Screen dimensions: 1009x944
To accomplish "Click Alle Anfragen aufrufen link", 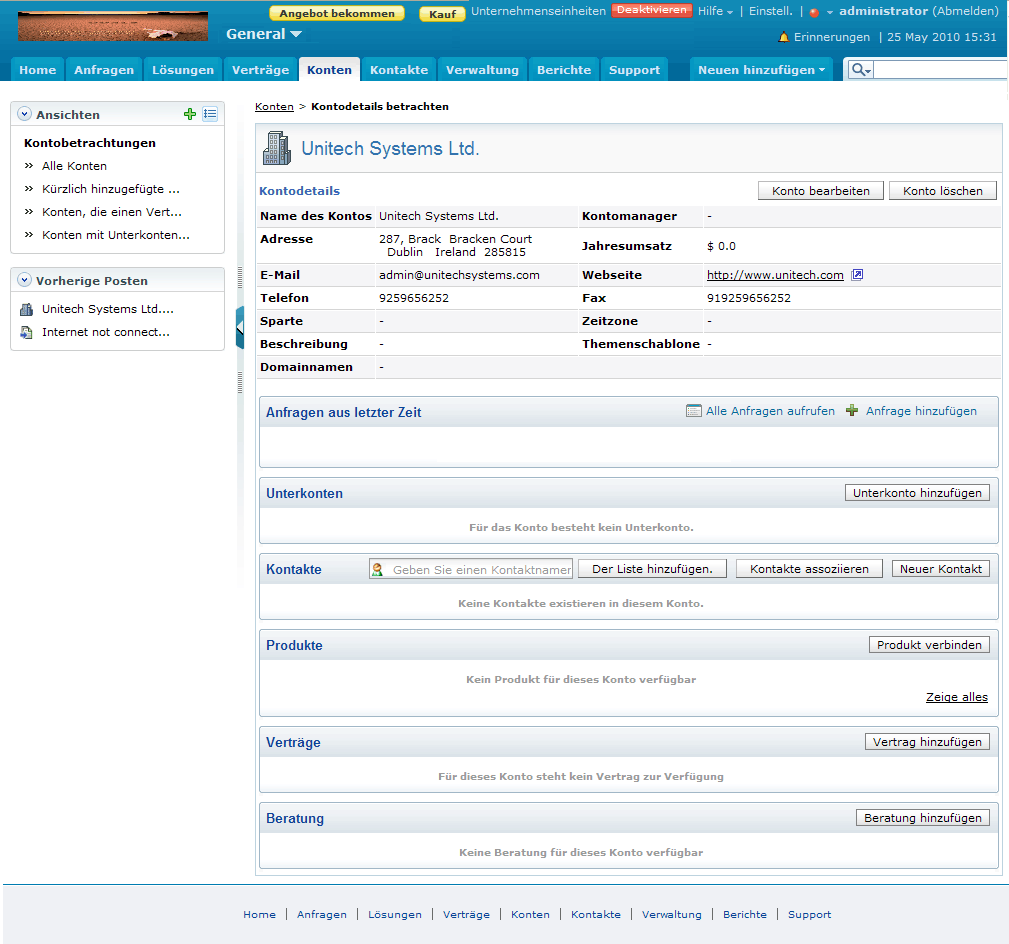I will 770,411.
